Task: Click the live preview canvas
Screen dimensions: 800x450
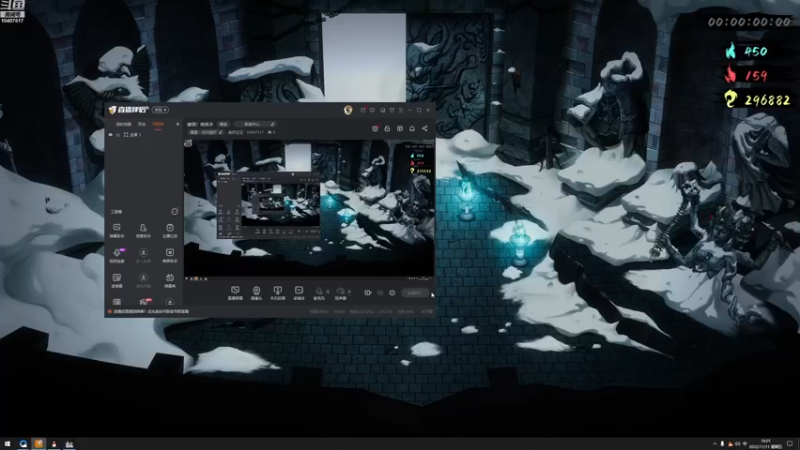Action: (x=309, y=208)
